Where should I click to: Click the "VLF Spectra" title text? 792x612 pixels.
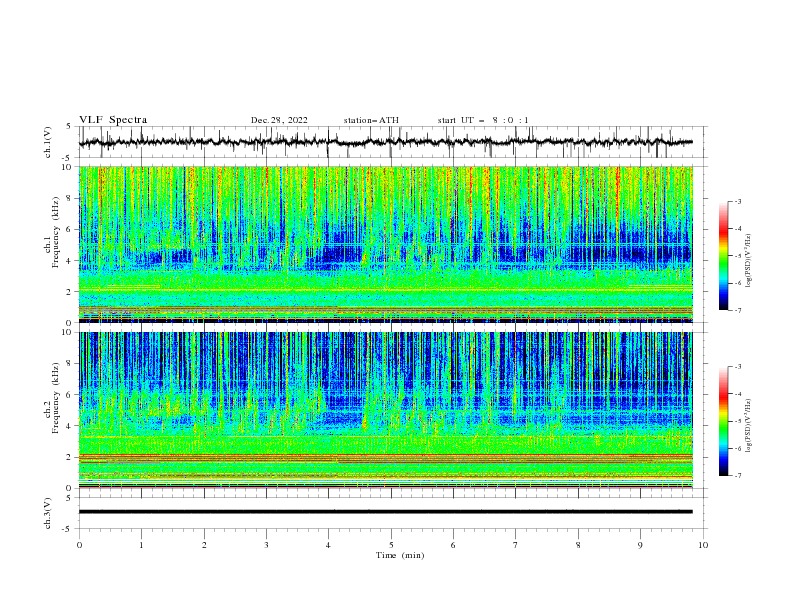113,120
